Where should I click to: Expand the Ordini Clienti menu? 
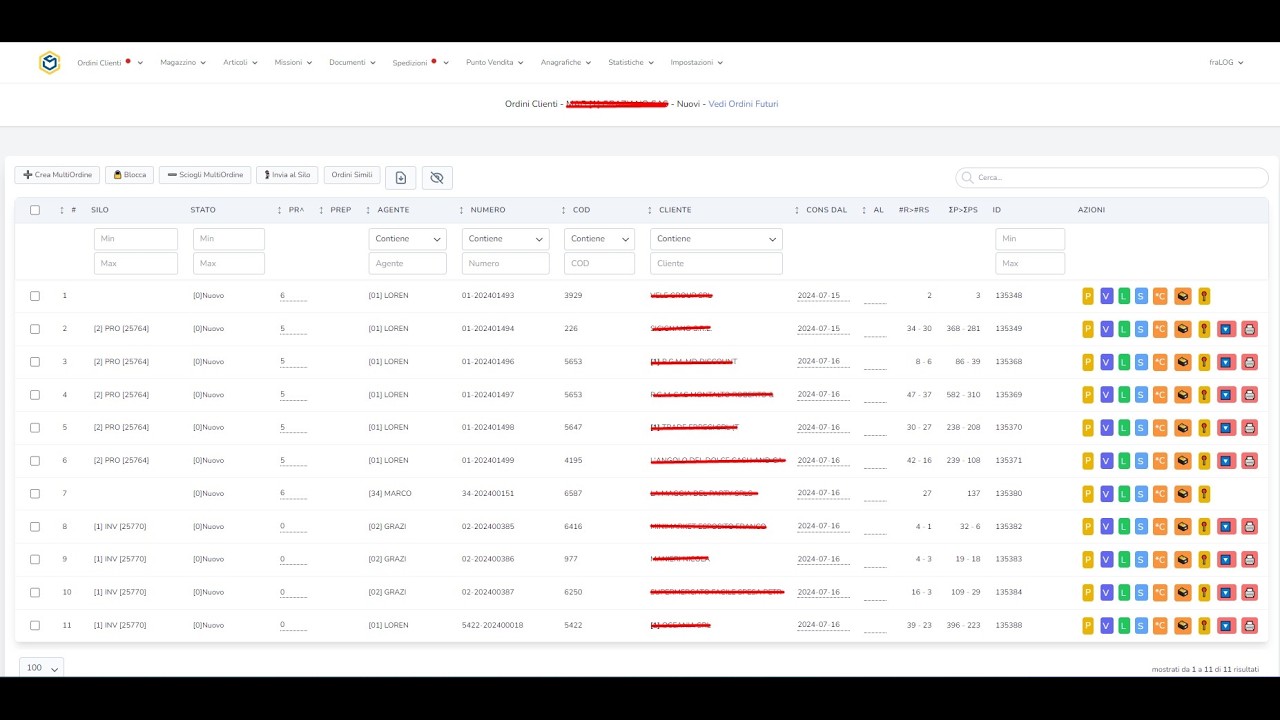(x=110, y=62)
